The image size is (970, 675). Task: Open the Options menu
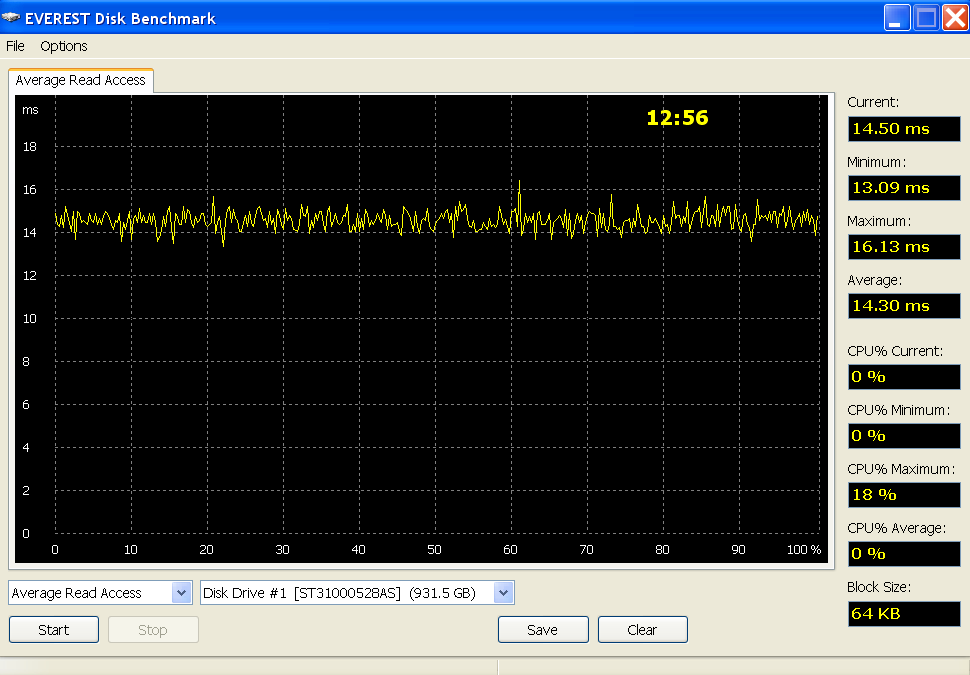click(x=64, y=46)
